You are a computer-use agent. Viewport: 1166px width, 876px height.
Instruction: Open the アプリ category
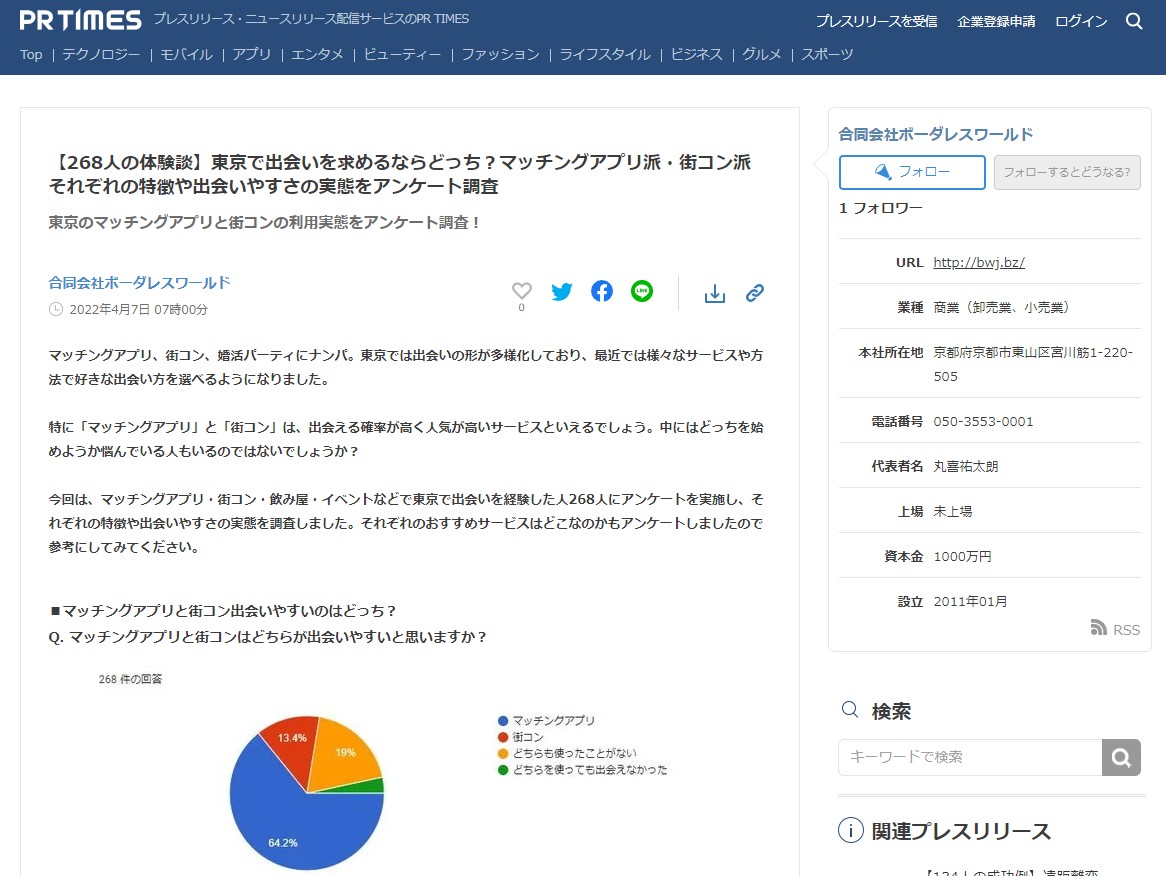click(251, 54)
